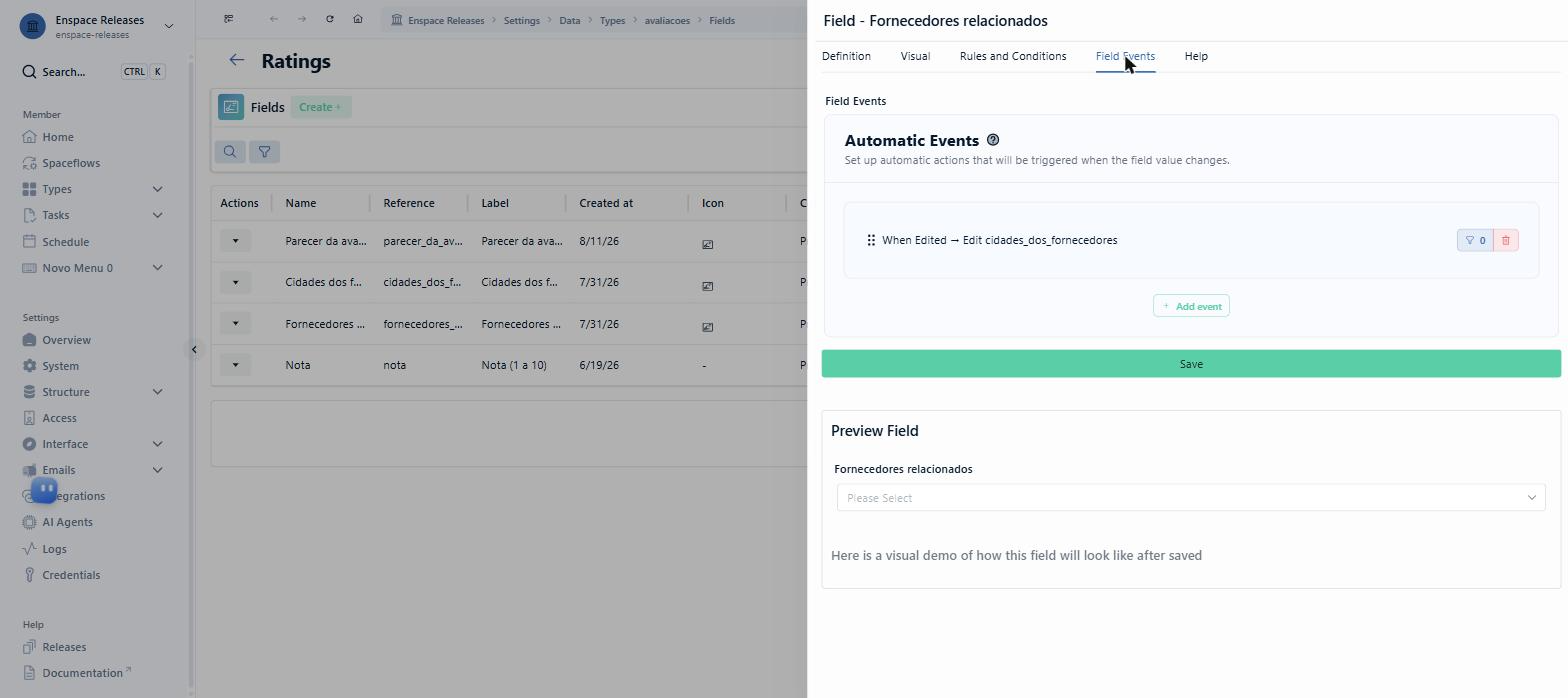Open actions dropdown for Nota row
The width and height of the screenshot is (1568, 698).
pos(236,365)
